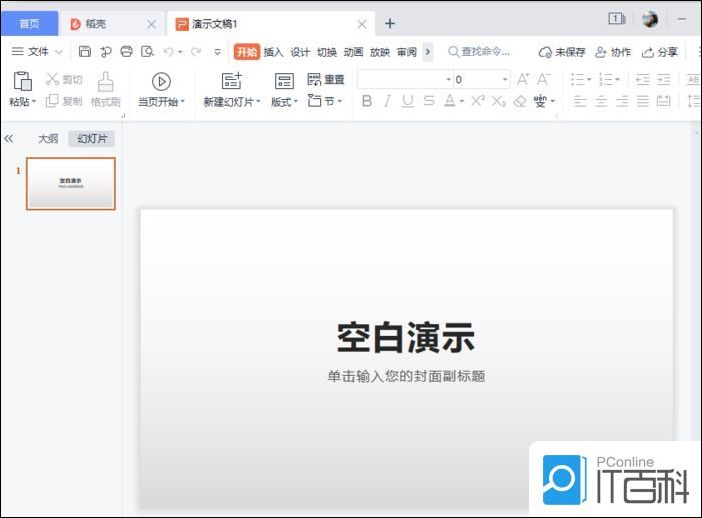702x518 pixels.
Task: Switch to the Design (设计) tab
Action: [300, 52]
